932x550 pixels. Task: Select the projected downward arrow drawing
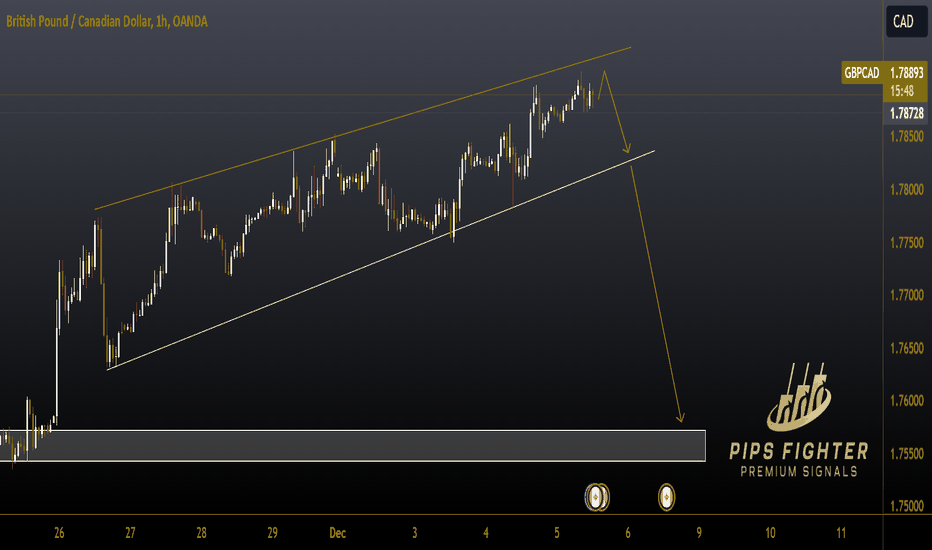pyautogui.click(x=656, y=291)
